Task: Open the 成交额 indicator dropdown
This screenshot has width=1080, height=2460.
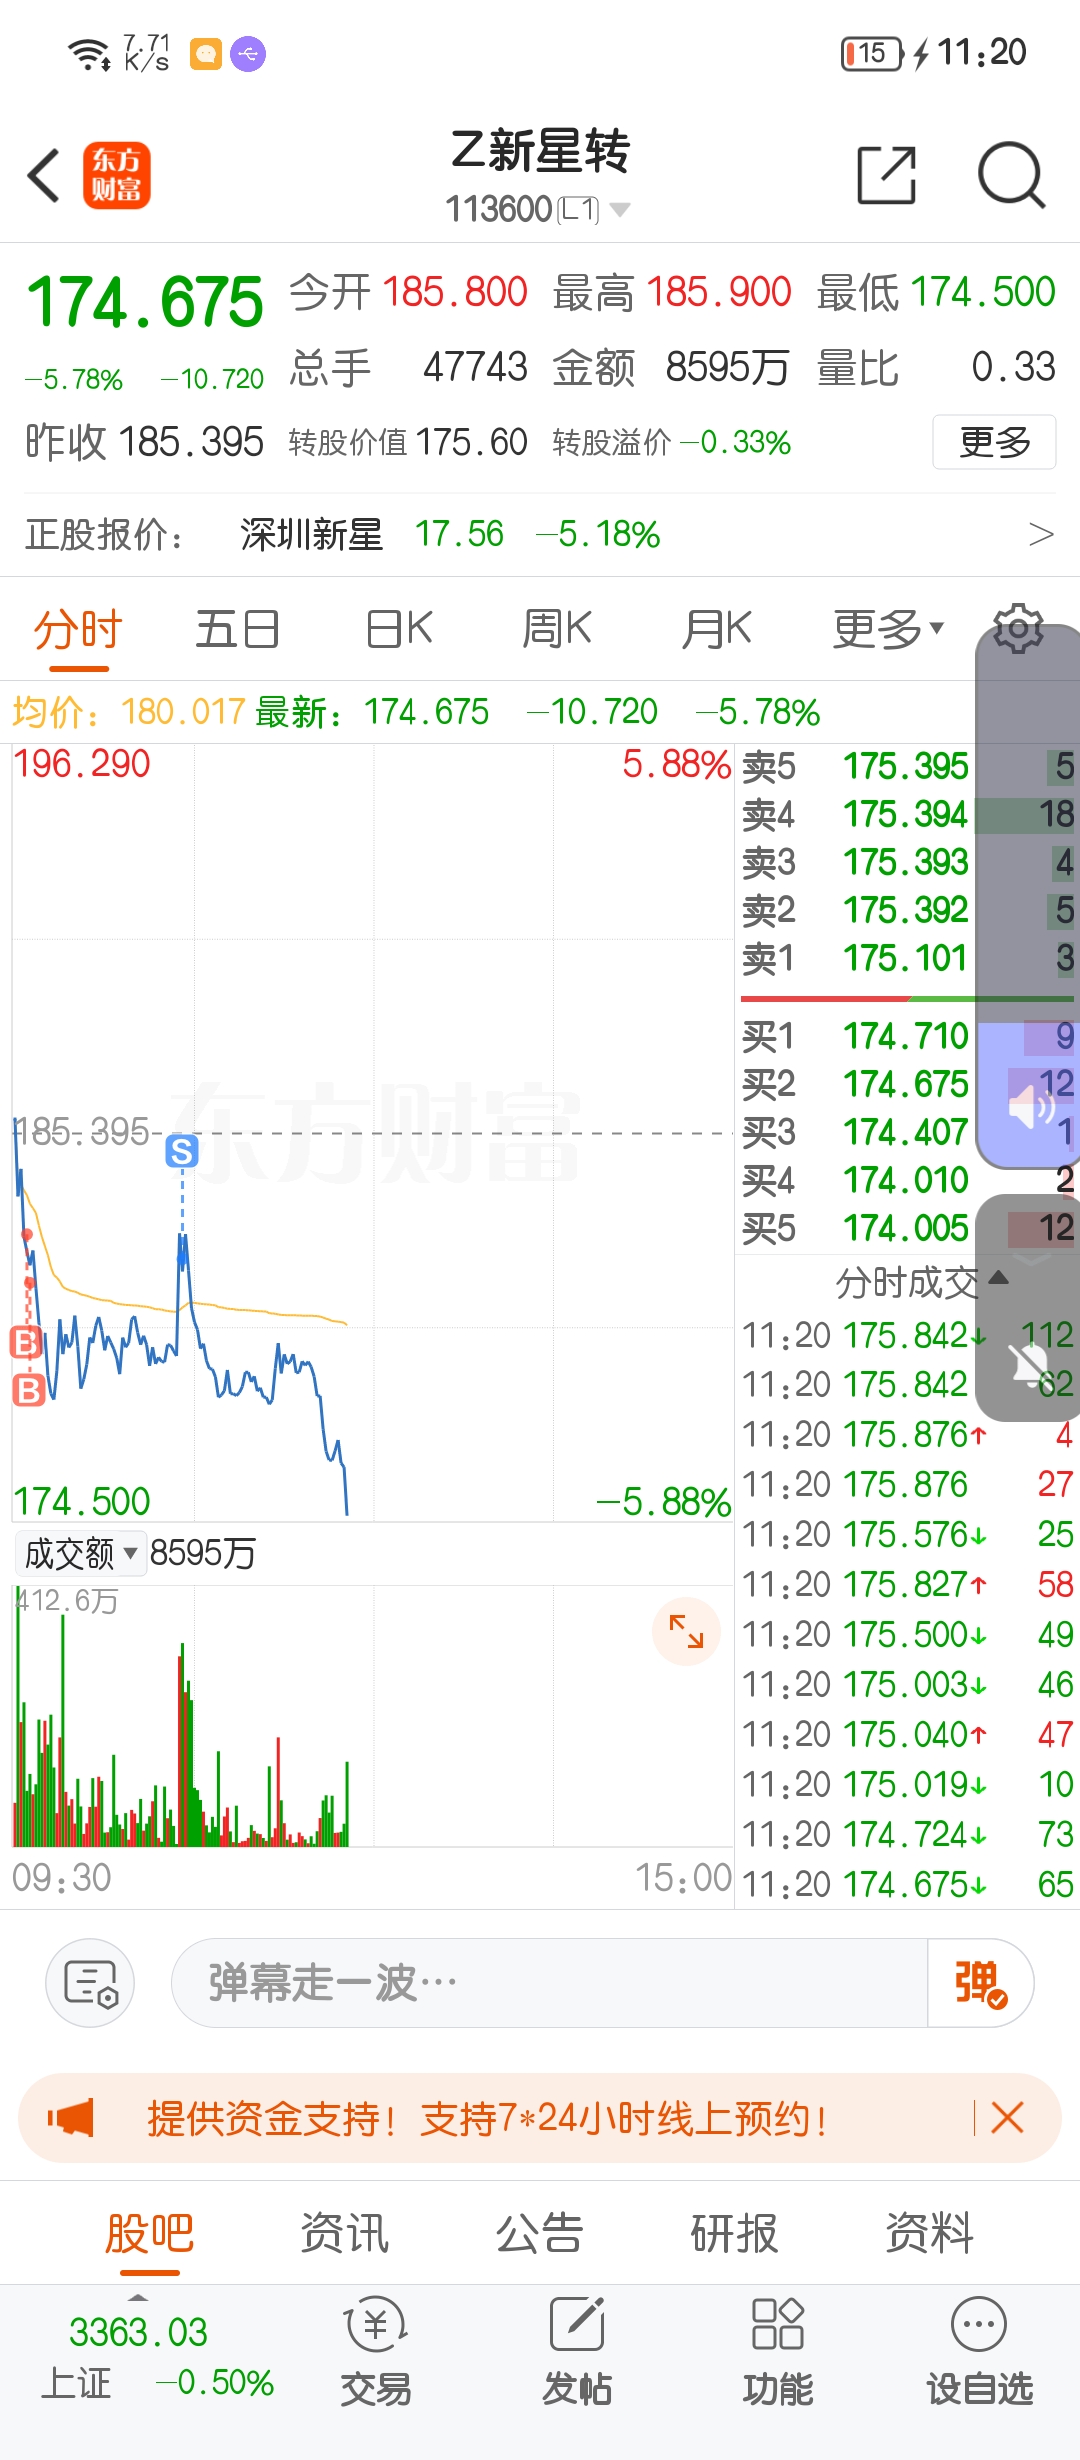Action: tap(81, 1553)
